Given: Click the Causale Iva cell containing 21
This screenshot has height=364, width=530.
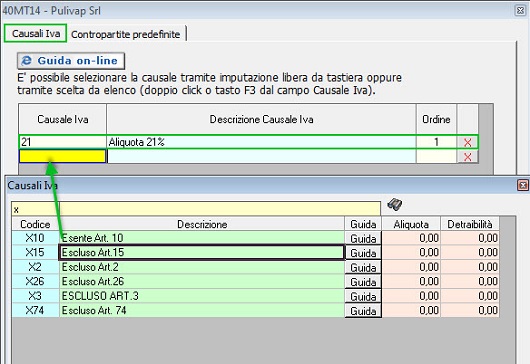Looking at the screenshot, I should [x=63, y=142].
